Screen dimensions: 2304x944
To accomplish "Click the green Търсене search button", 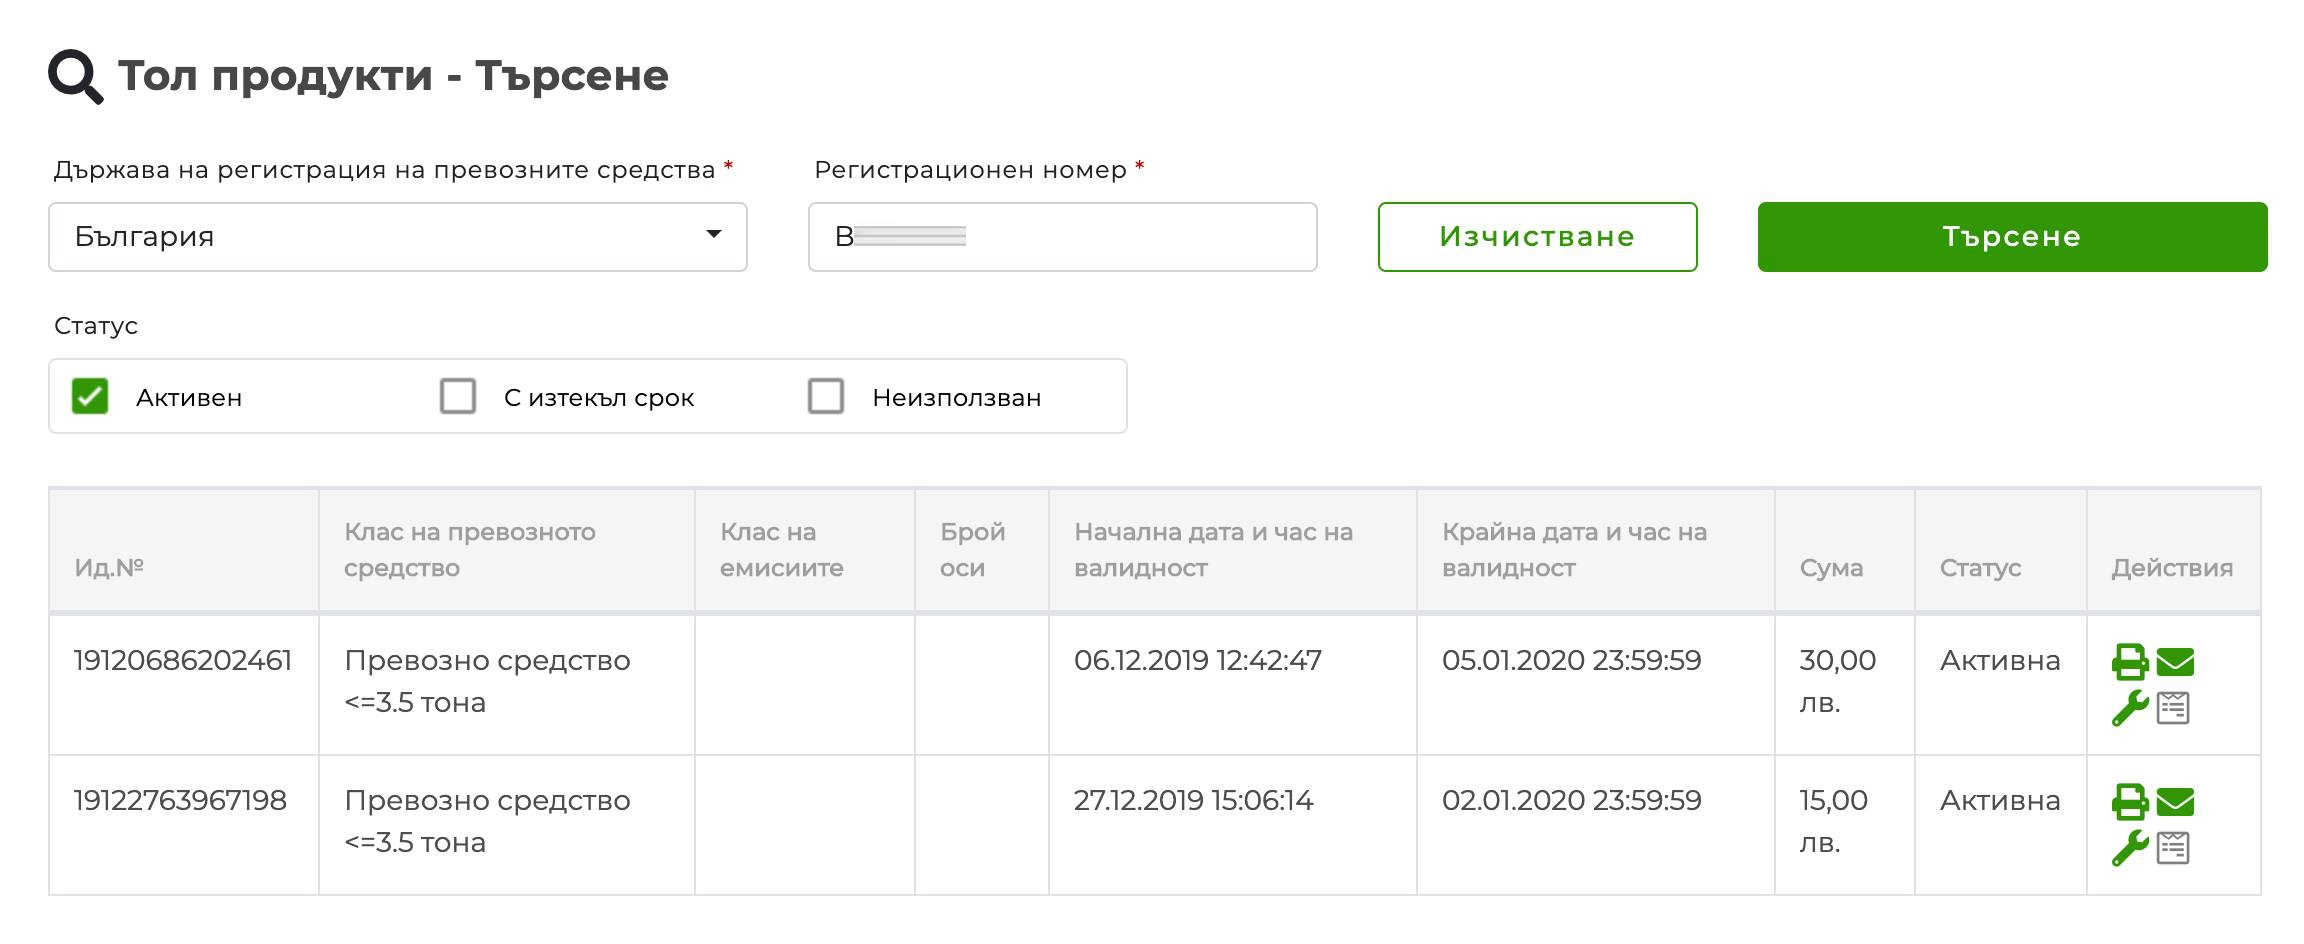I will [x=2012, y=237].
